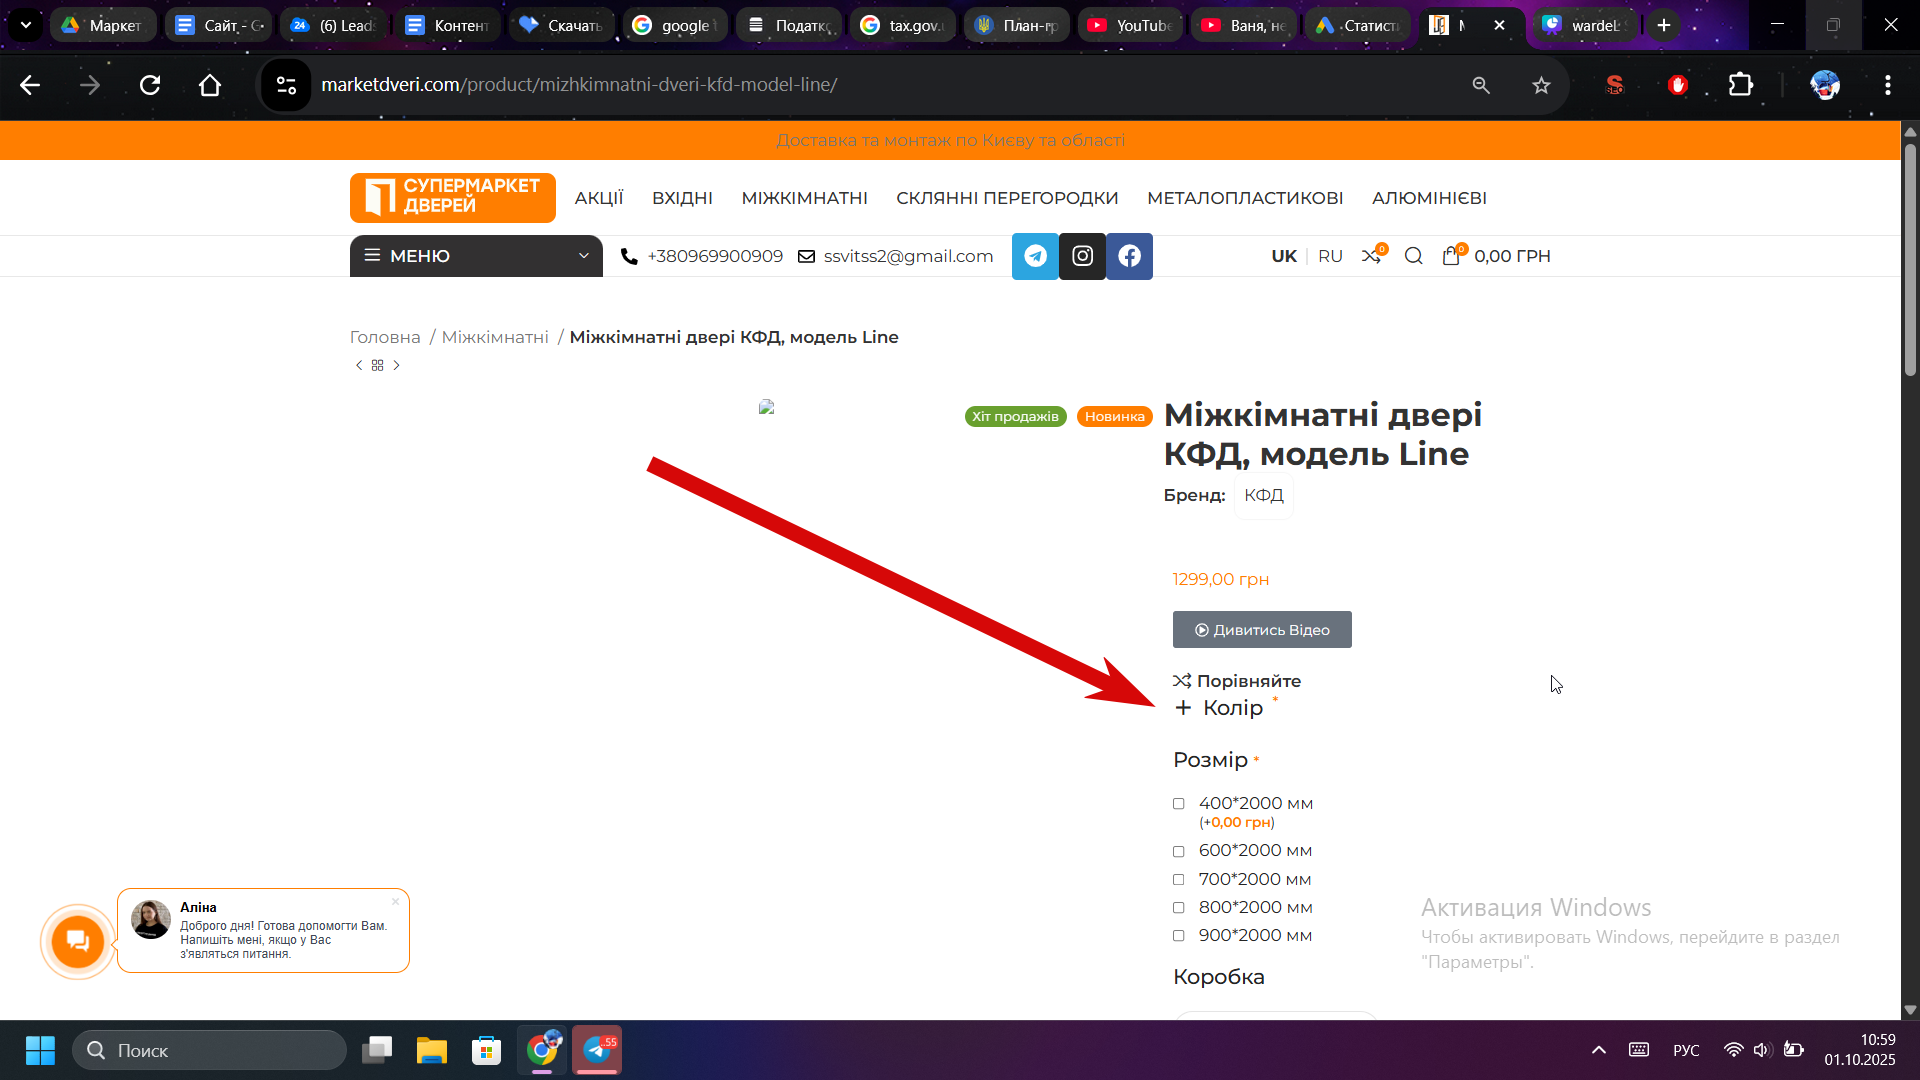The image size is (1920, 1080).
Task: Open the Facebook social link icon
Action: [x=1129, y=256]
